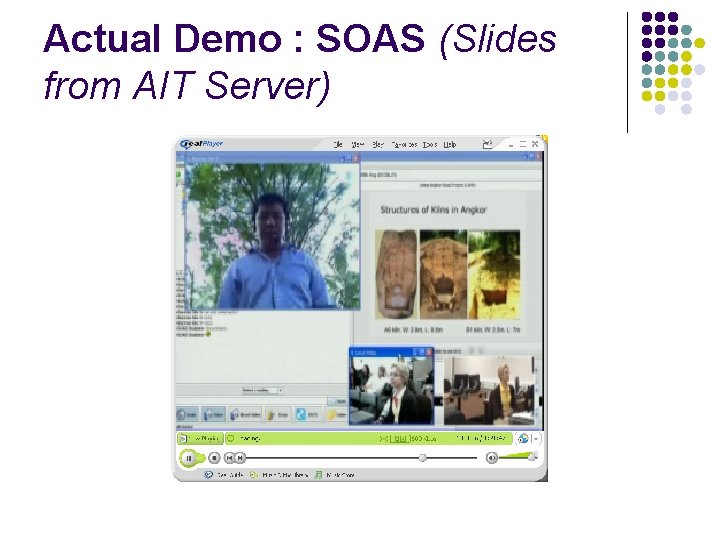Expand the dropdown arrow beside the globe icon
720x540 pixels.
point(535,439)
